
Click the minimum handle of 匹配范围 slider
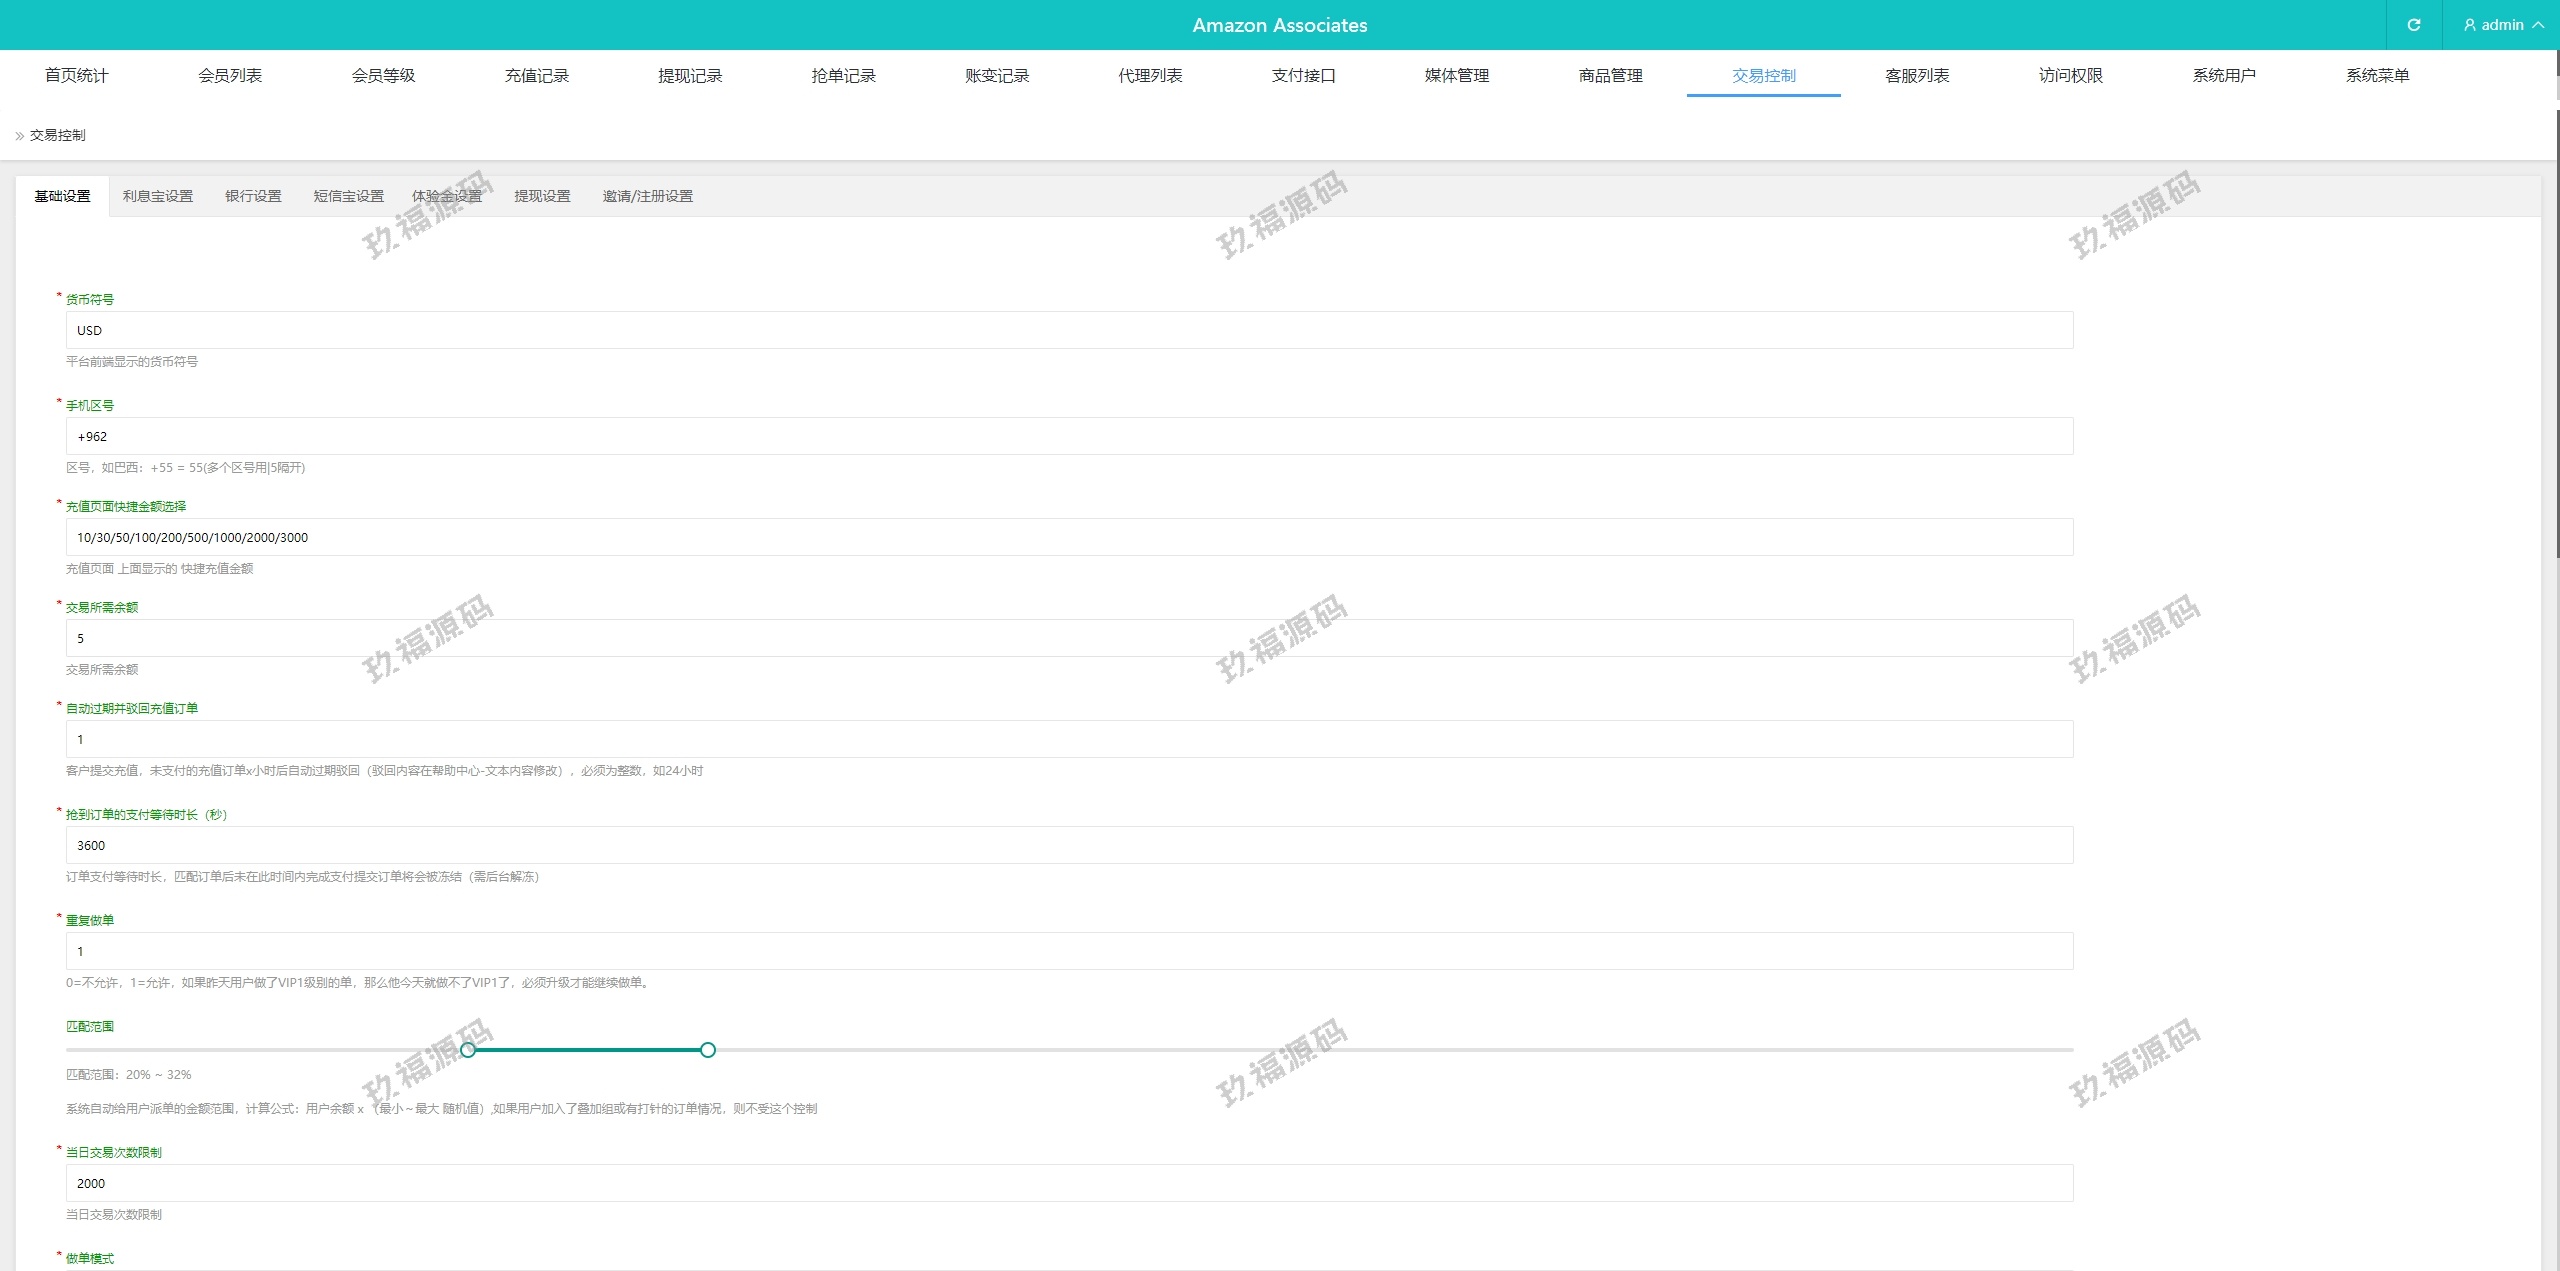click(468, 1050)
